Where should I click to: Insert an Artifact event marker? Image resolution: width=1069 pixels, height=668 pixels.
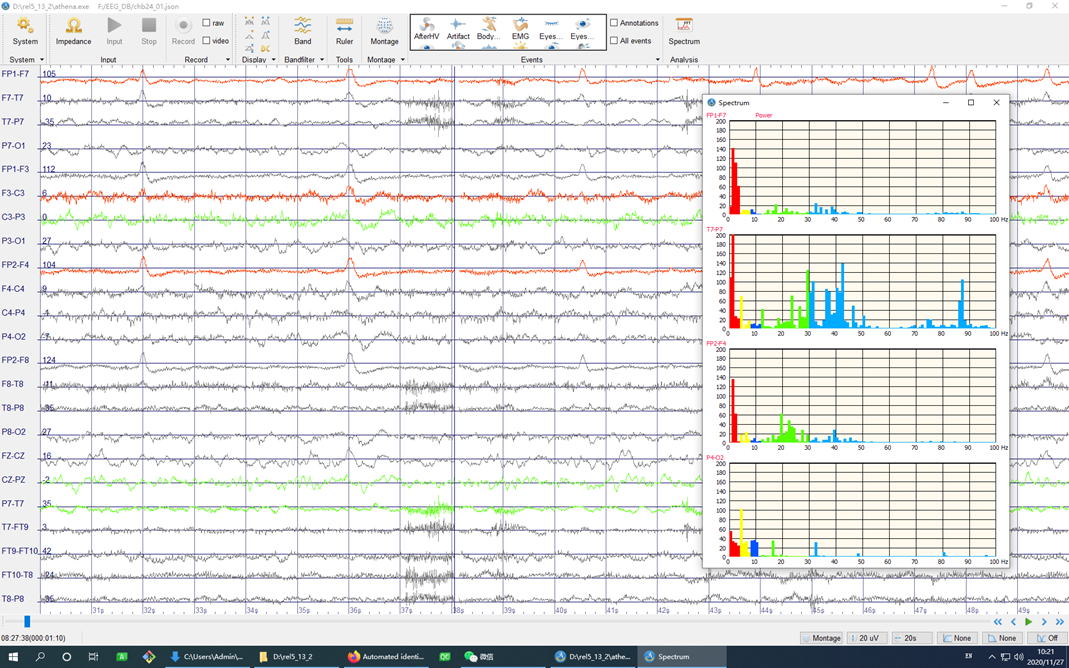click(x=458, y=30)
